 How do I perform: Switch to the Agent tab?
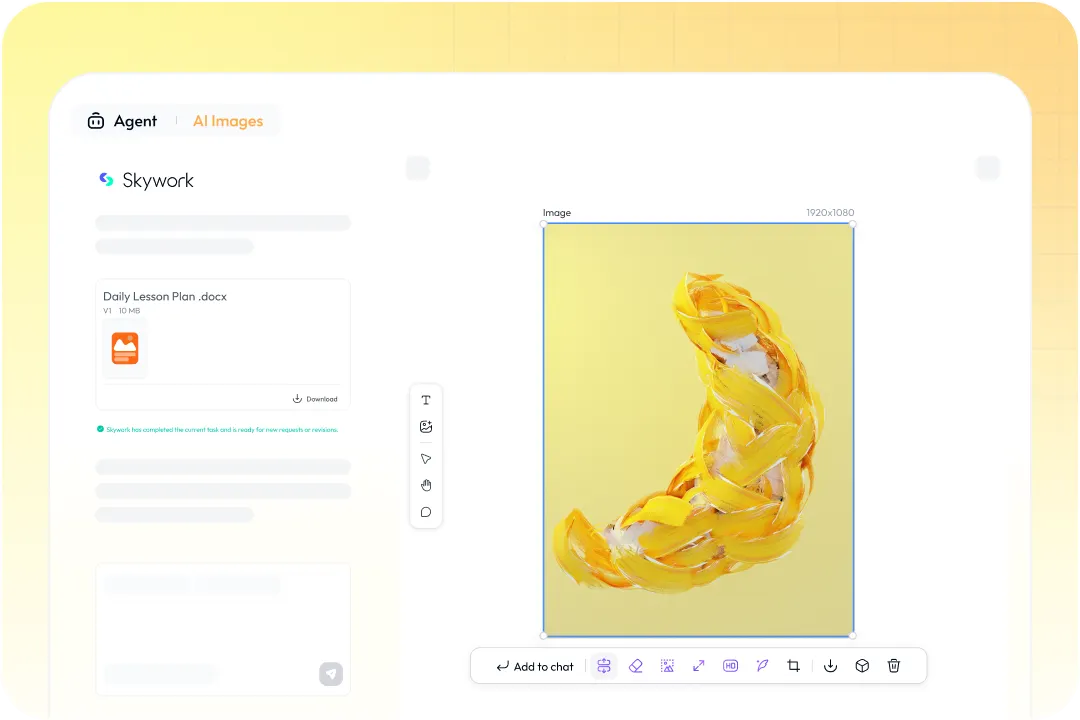click(123, 121)
